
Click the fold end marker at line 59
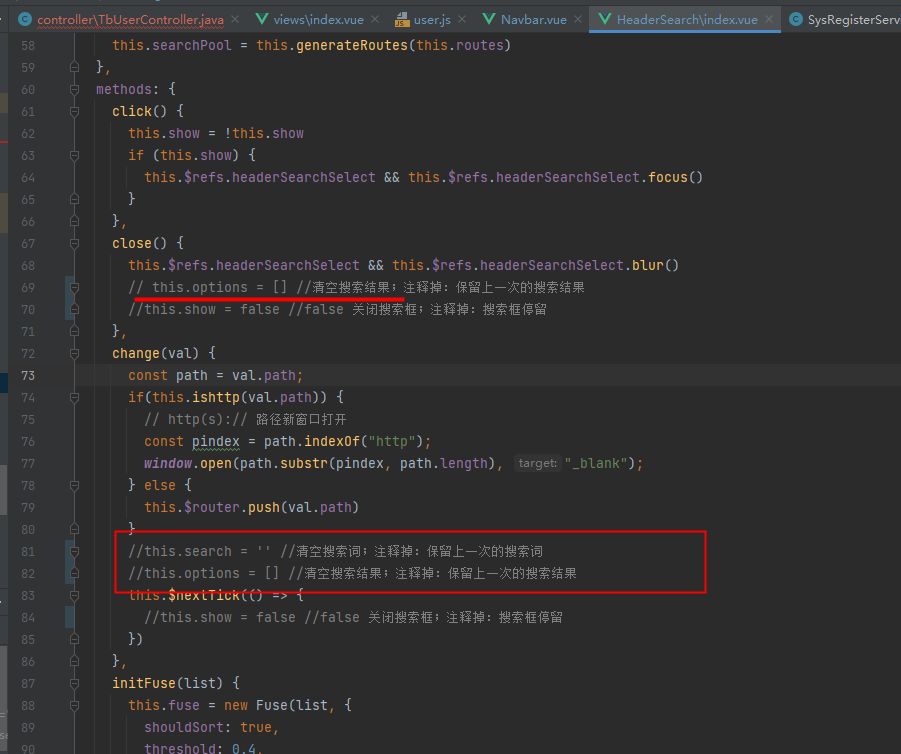74,68
